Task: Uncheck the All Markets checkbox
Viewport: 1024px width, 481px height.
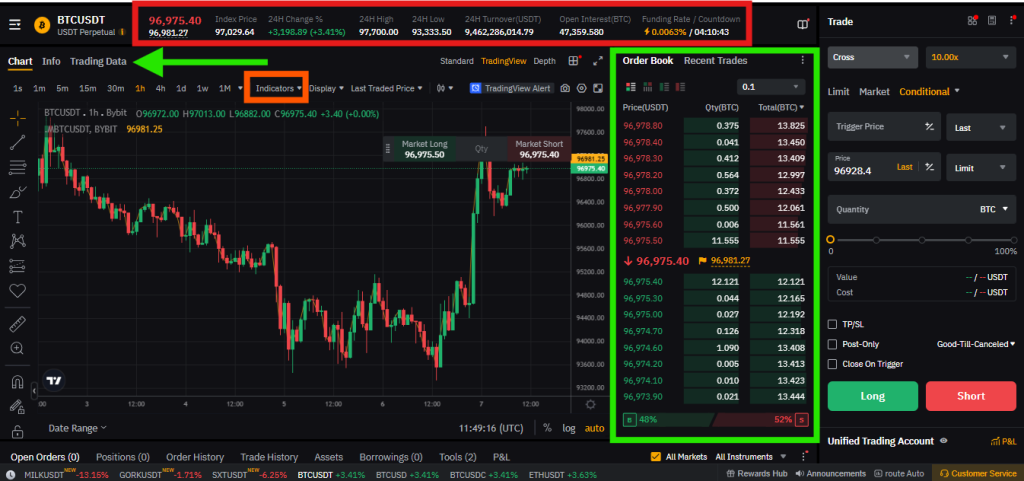Action: click(656, 457)
